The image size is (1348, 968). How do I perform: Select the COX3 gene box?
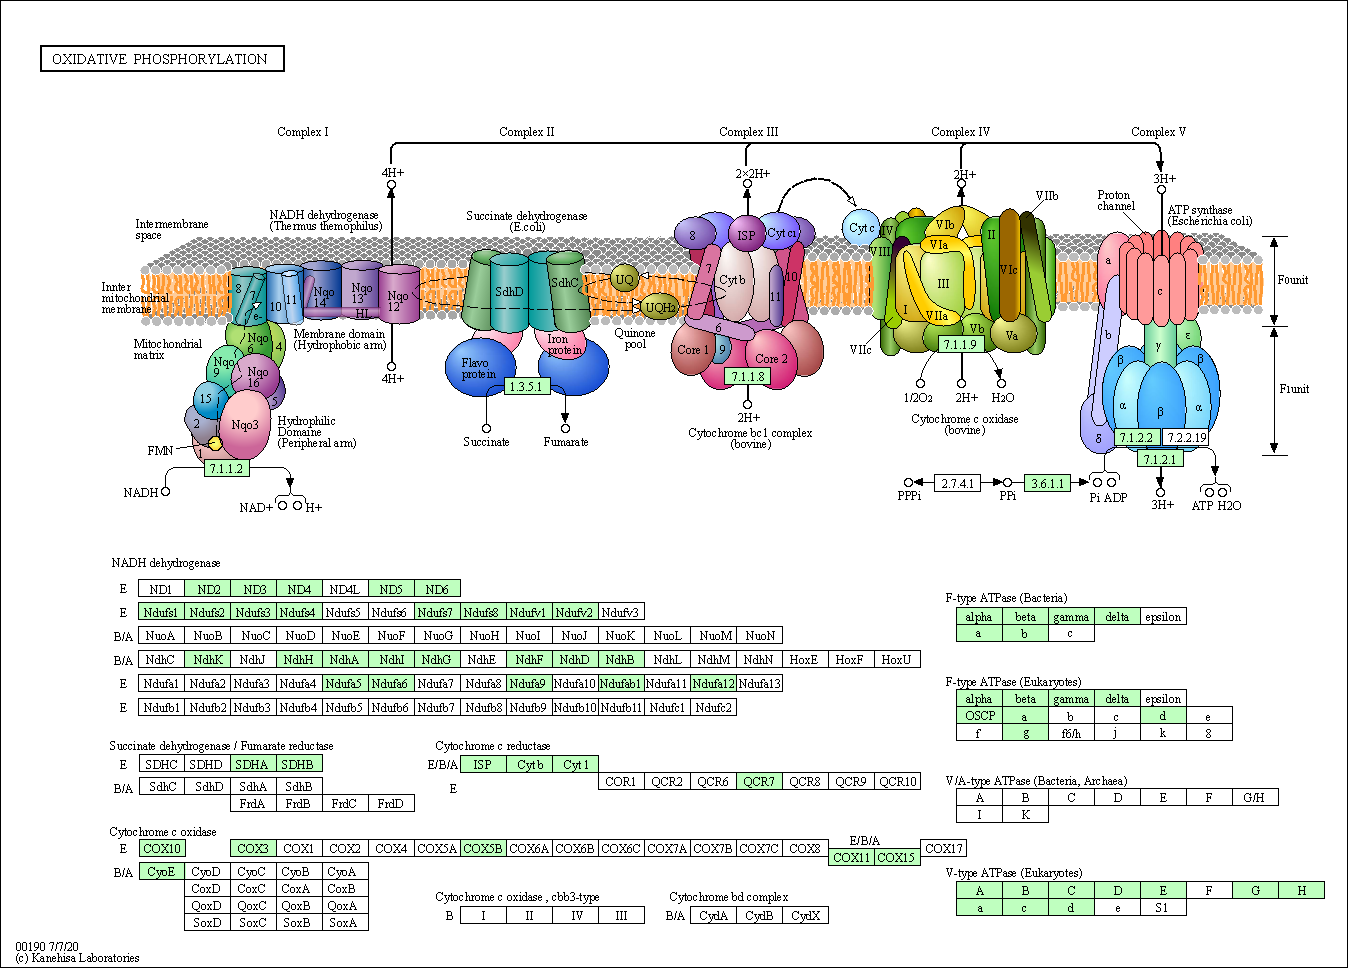pos(253,848)
